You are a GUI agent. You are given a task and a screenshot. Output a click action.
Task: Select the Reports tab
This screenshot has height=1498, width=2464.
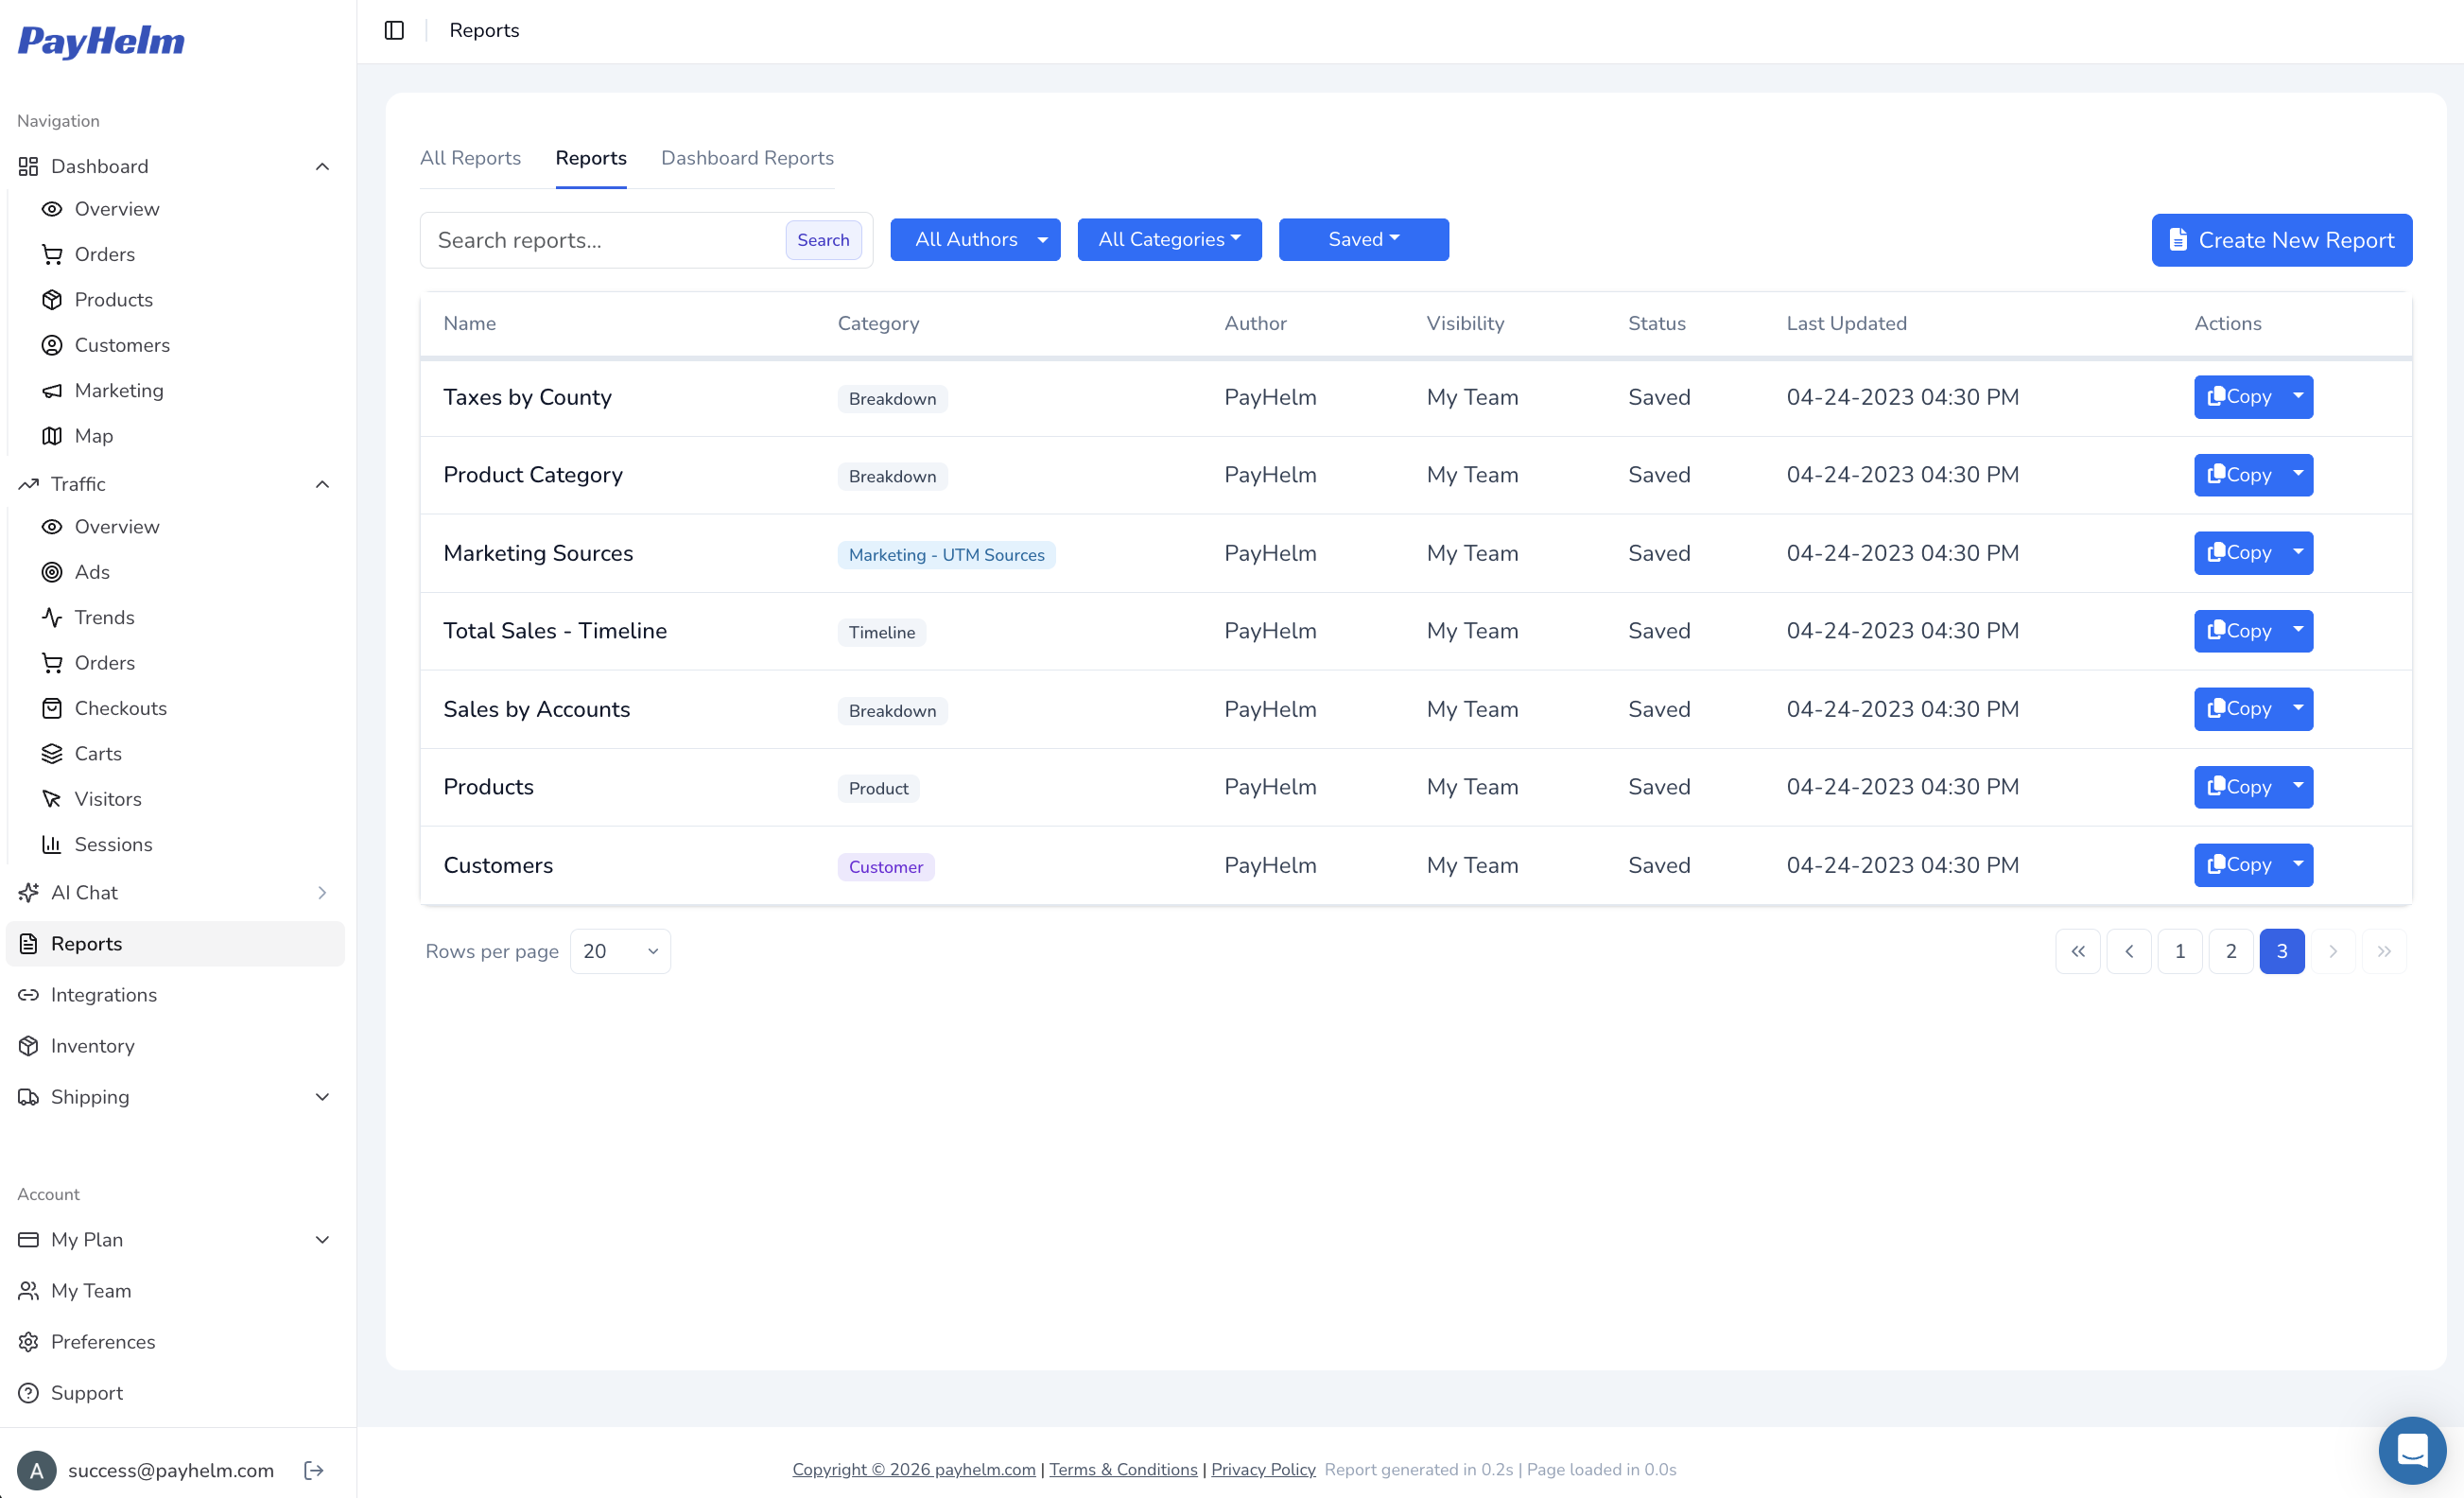591,158
